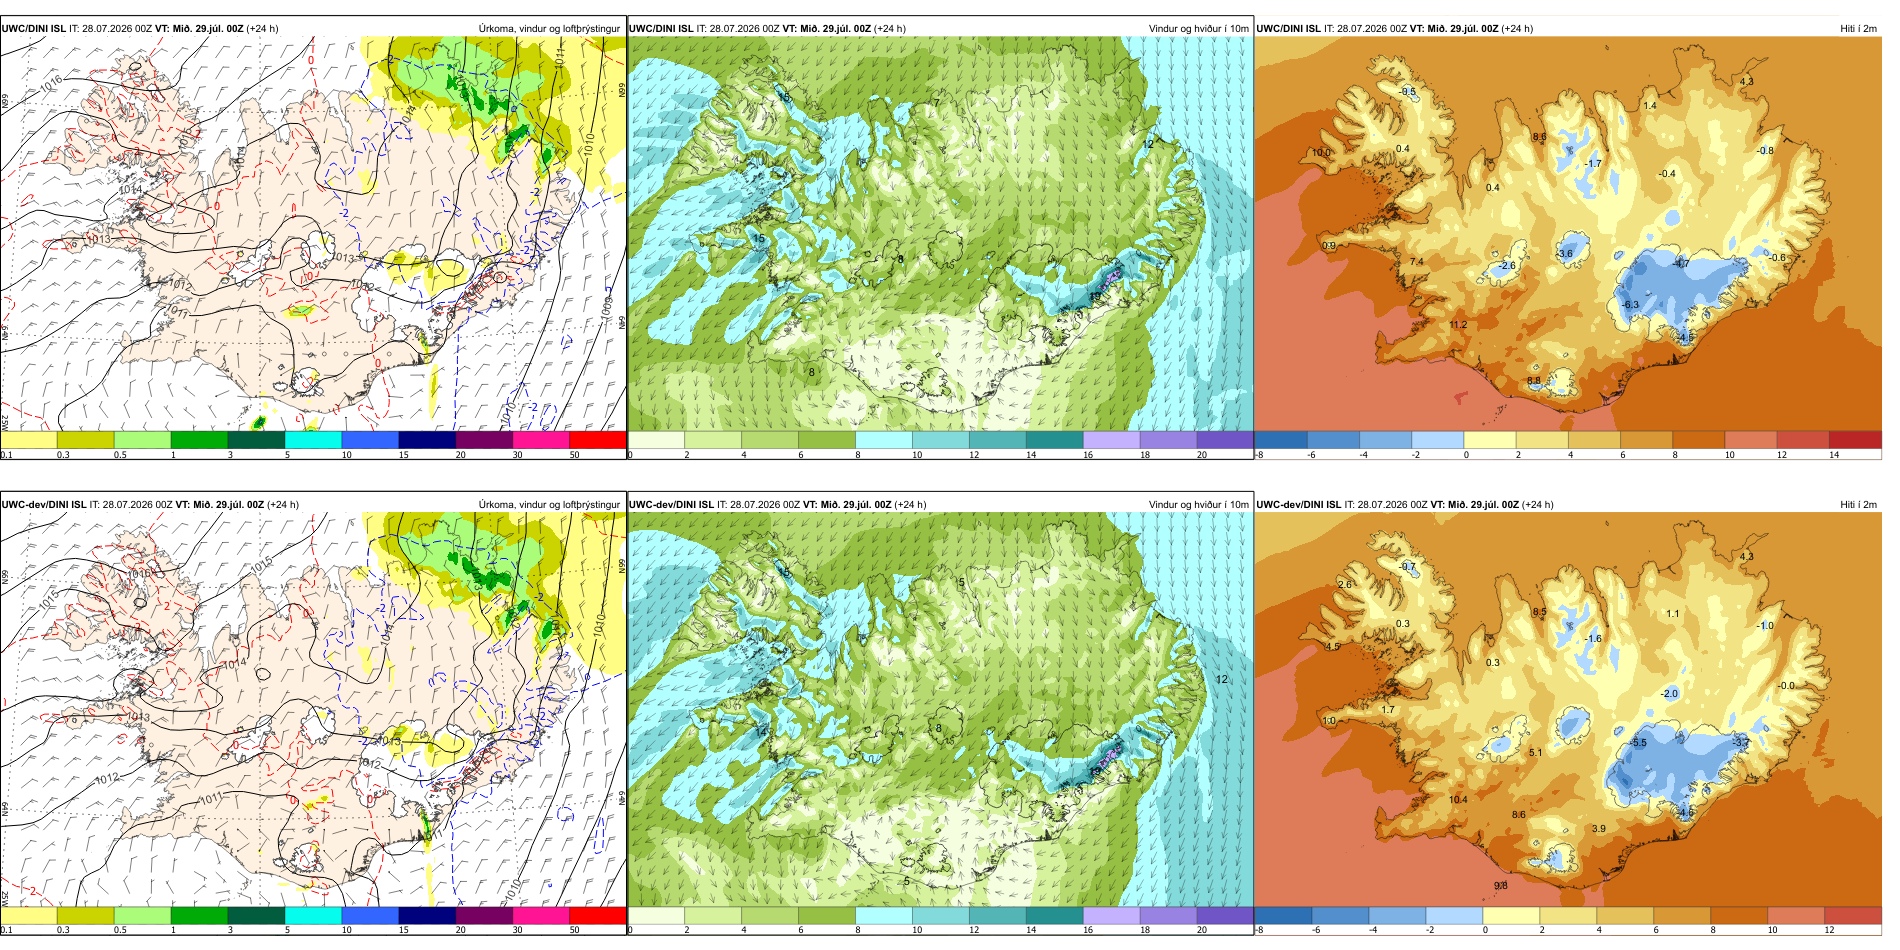1900x950 pixels.
Task: Click "Úrkoma, vindur og loftþrýstingur" title on UWC/DINI panel
Action: [549, 29]
